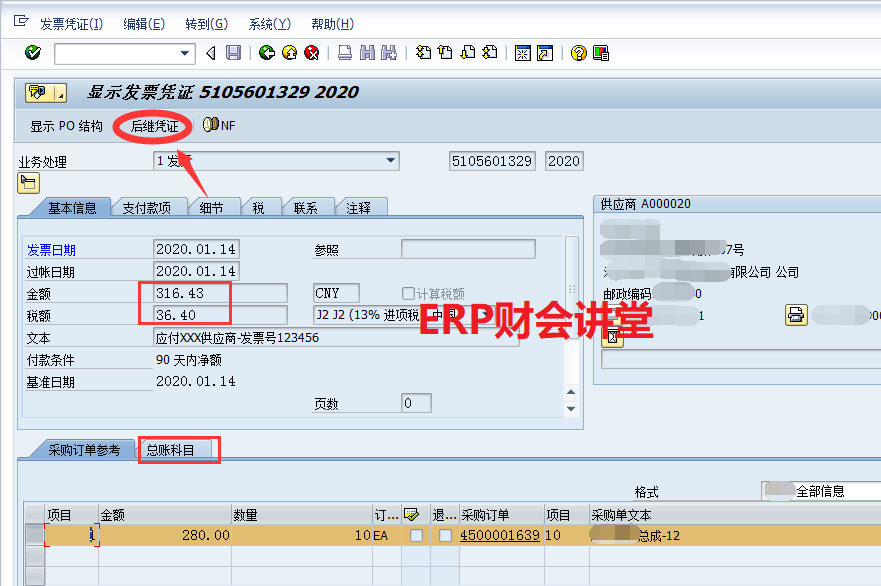Viewport: 881px width, 586px height.
Task: Click the NF coins button
Action: (x=219, y=125)
